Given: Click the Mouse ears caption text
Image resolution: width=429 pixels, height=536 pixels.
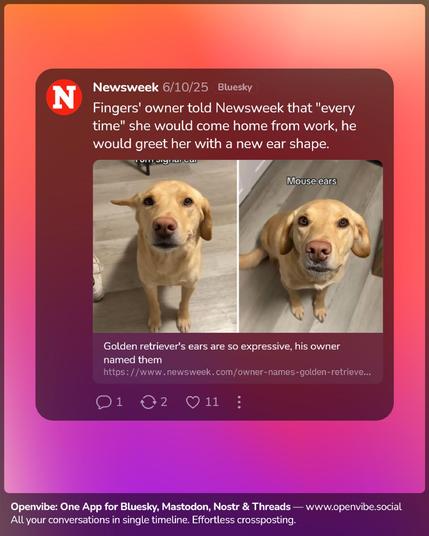Looking at the screenshot, I should [x=311, y=181].
